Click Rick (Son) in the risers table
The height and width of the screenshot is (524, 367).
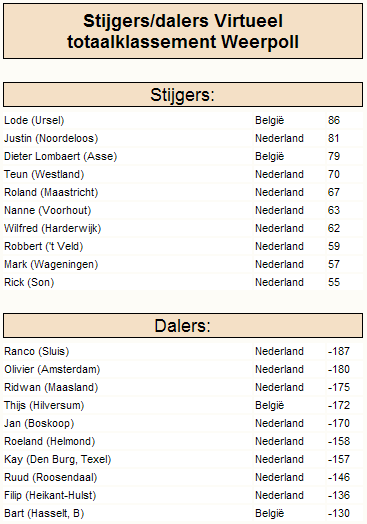(x=29, y=282)
